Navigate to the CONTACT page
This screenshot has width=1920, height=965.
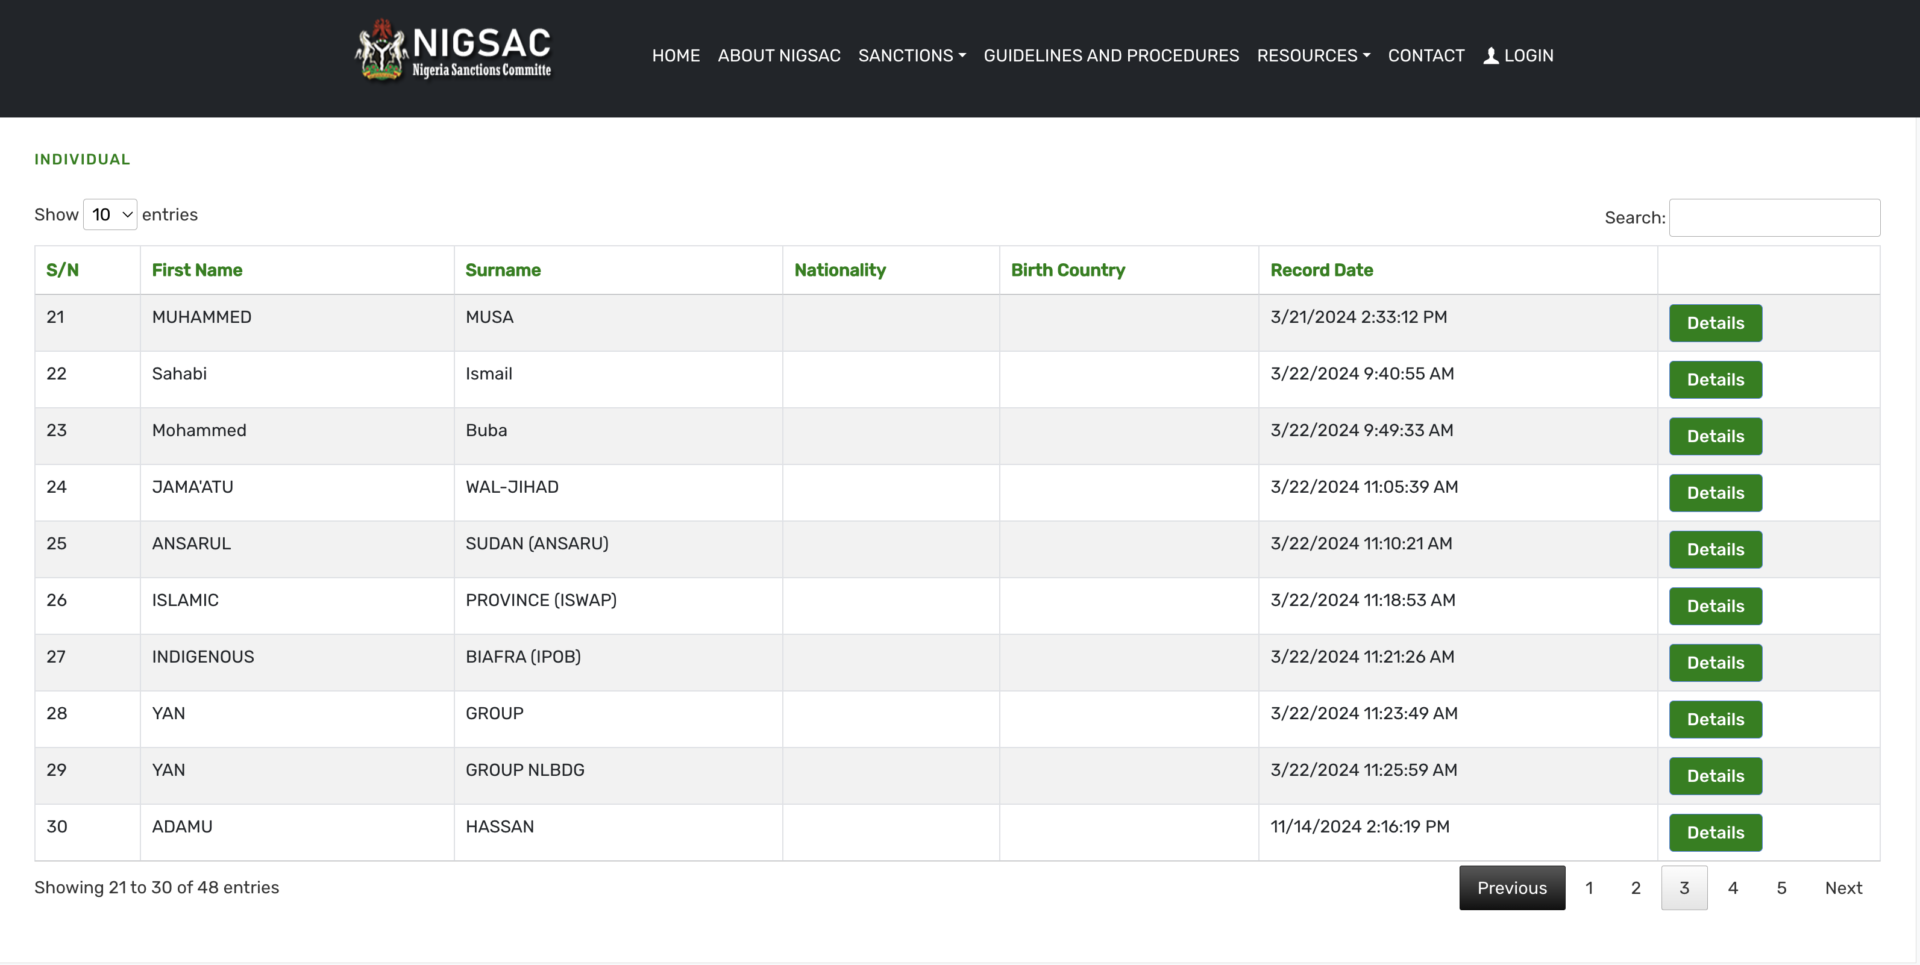pos(1425,56)
